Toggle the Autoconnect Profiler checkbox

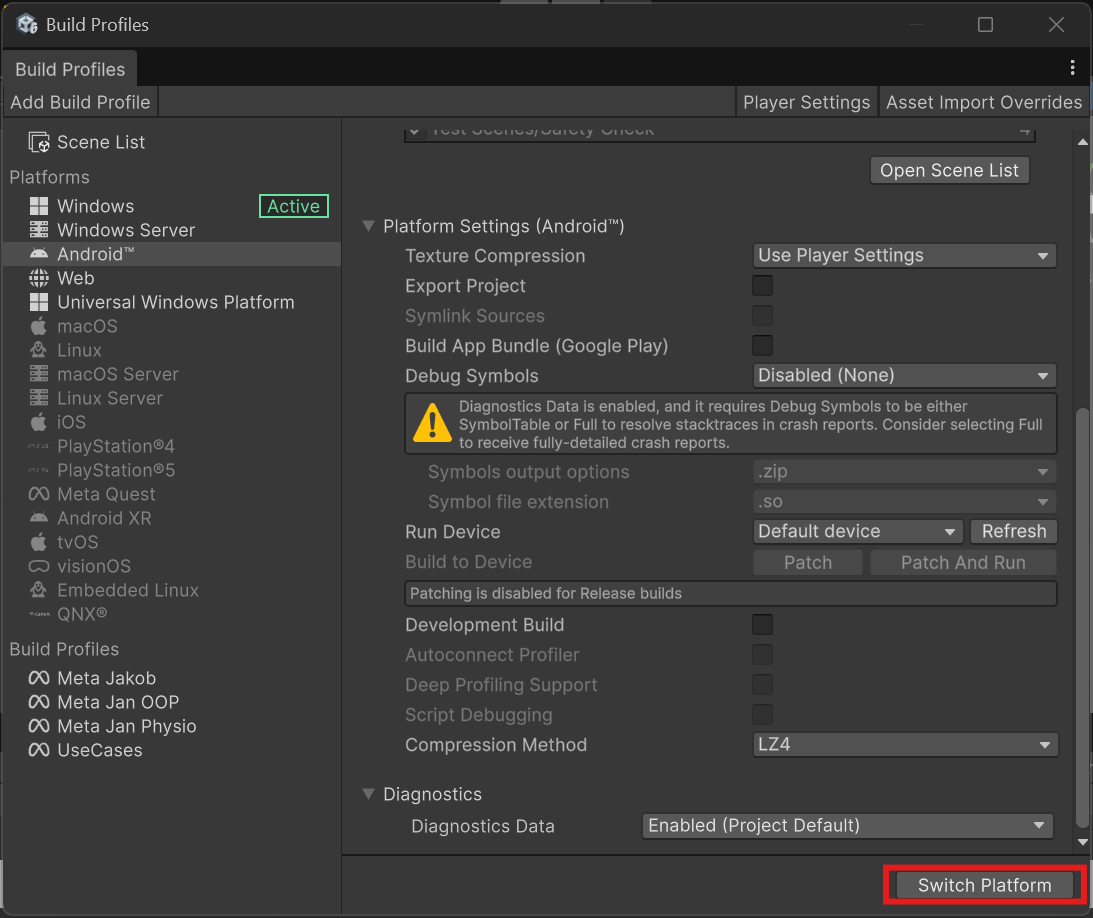pos(763,655)
